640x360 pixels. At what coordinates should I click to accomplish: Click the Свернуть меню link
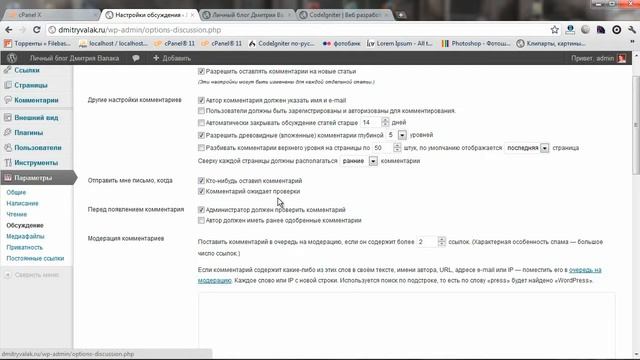[37, 275]
